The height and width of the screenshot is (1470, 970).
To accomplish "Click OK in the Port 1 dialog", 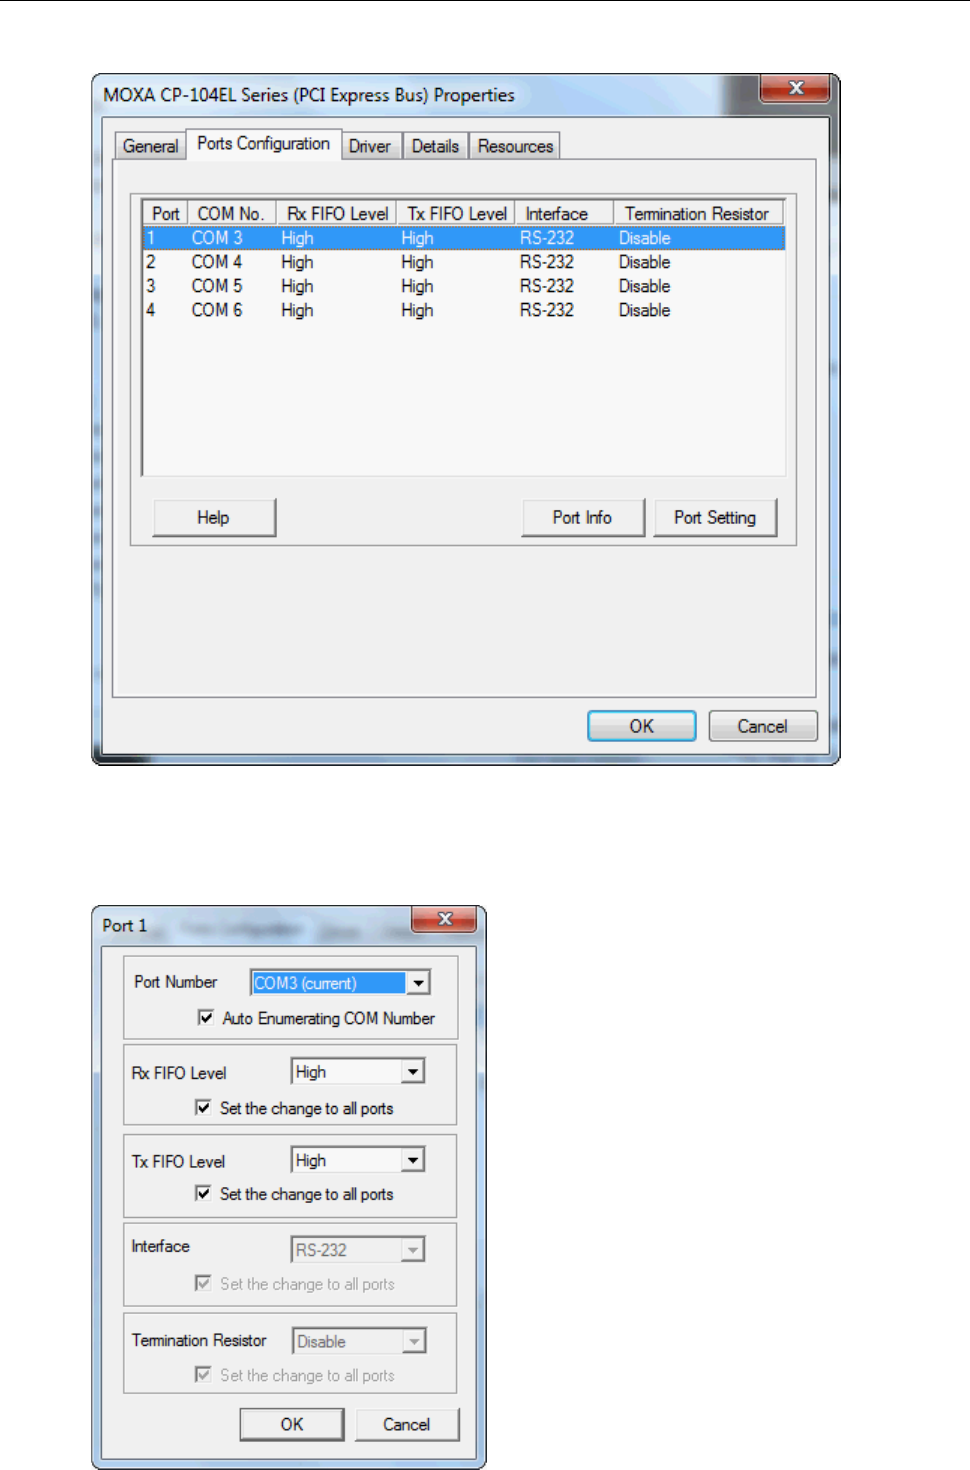I will 292,1424.
